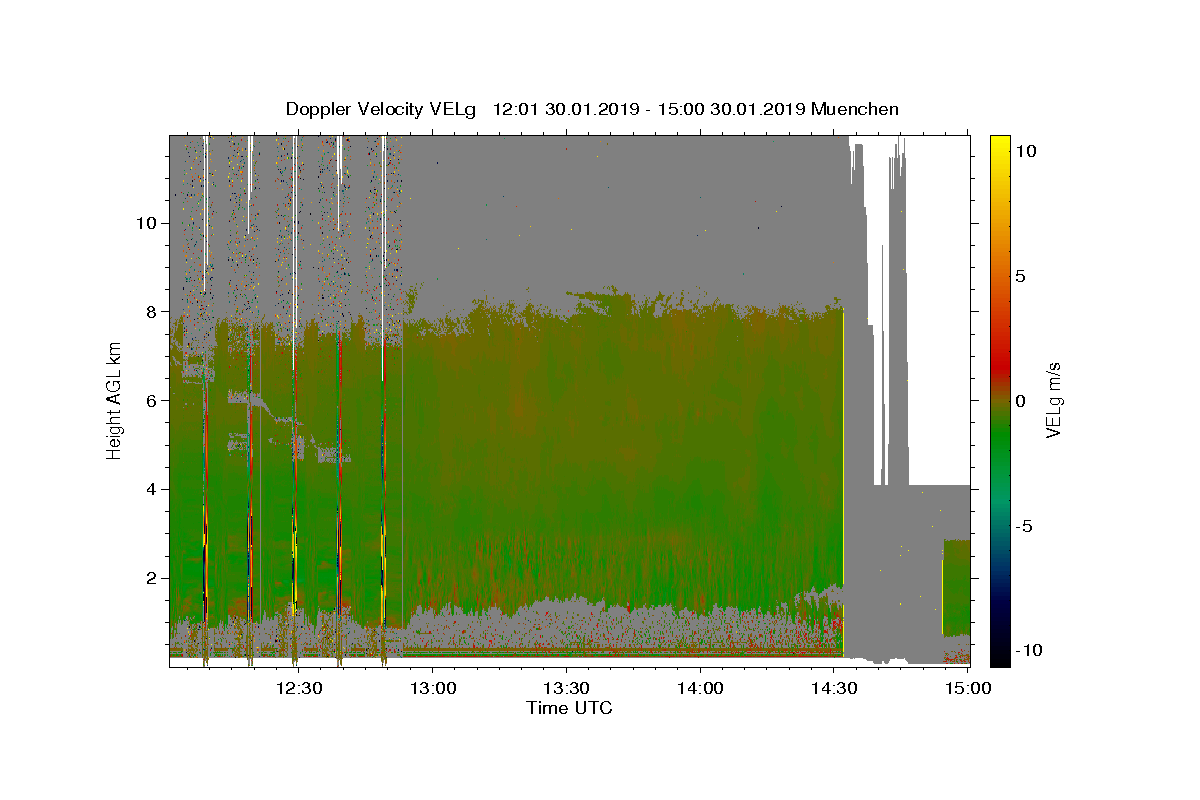Click the 12:30 time tick label

[299, 687]
